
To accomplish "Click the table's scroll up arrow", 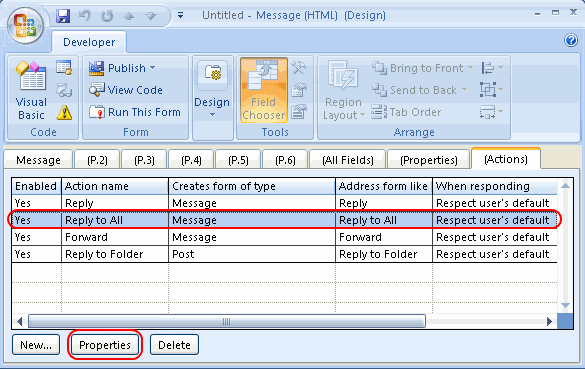I will pos(565,185).
